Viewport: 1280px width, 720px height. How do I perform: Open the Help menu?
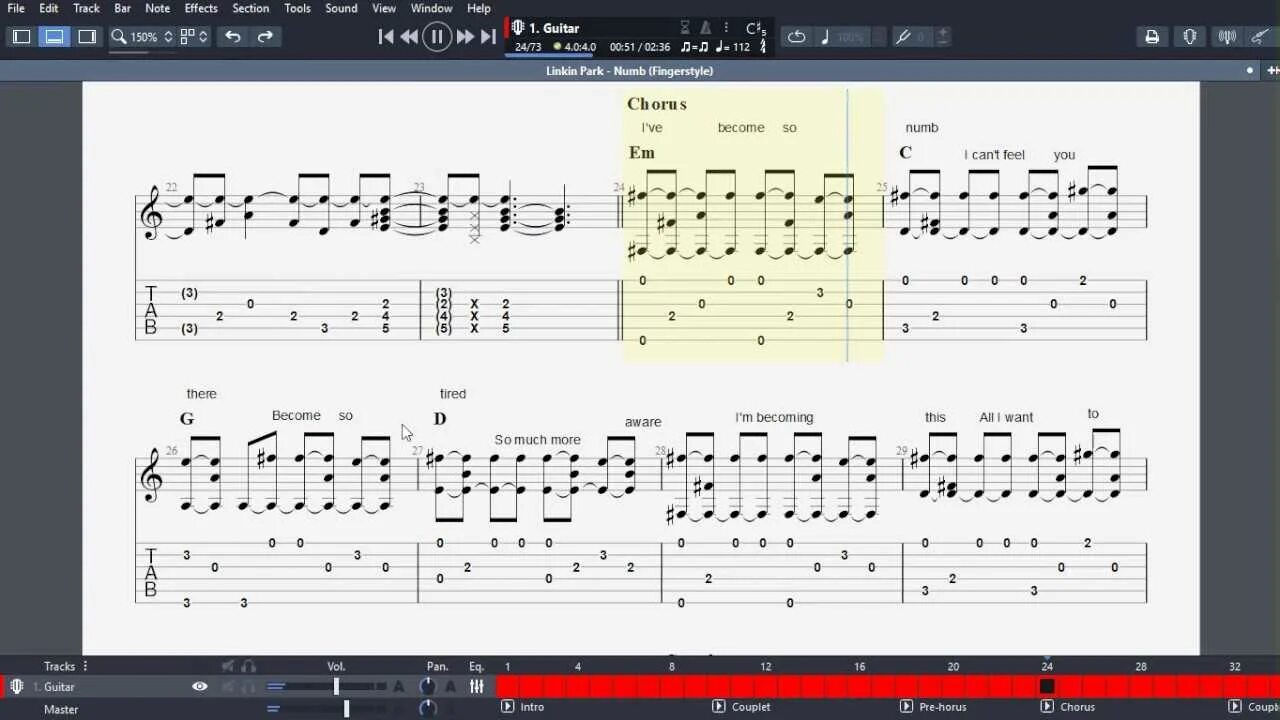479,8
